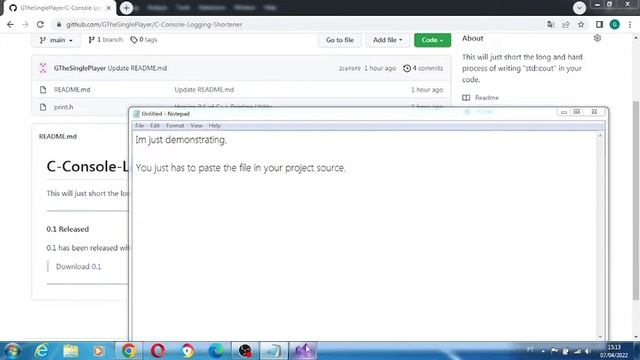Viewport: 640px width, 360px height.
Task: Close the GitHub browser tab
Action: [x=109, y=8]
